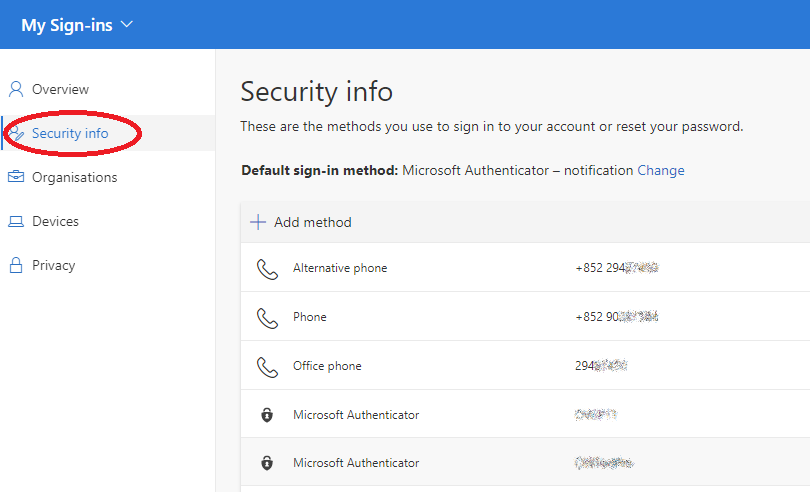Select the Office phone label
The image size is (810, 492).
tap(327, 366)
